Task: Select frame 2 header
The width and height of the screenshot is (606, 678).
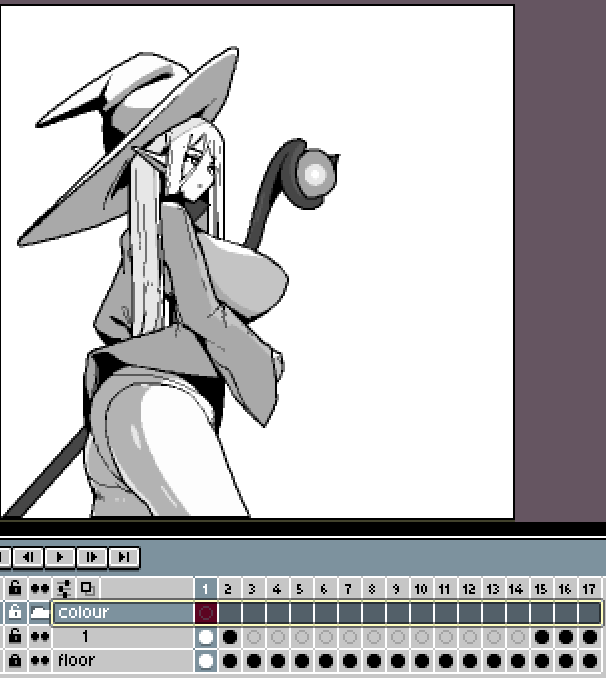Action: pos(230,588)
